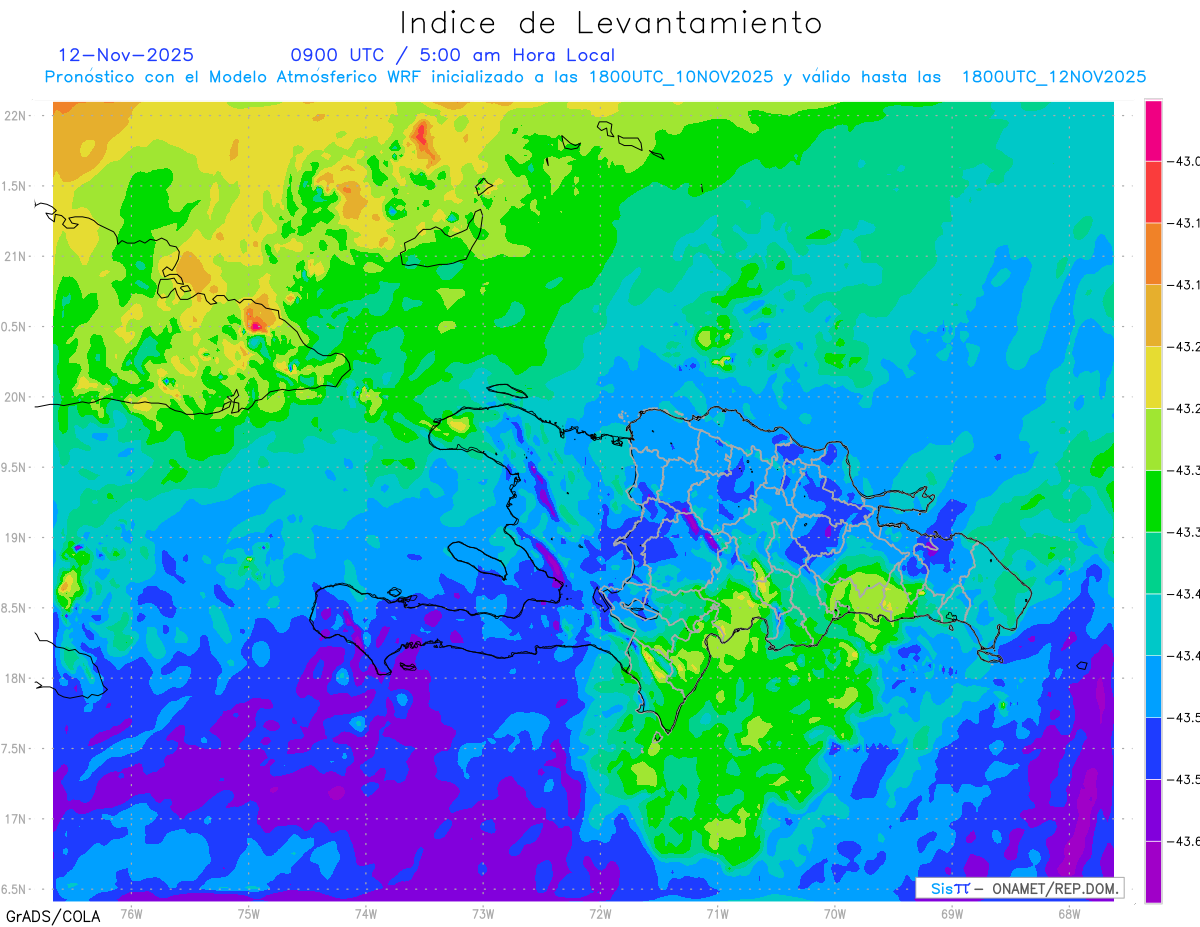Click the 'SisTT - ONAMET/REP.DOM.' credit box
This screenshot has width=1200, height=927.
point(1020,888)
